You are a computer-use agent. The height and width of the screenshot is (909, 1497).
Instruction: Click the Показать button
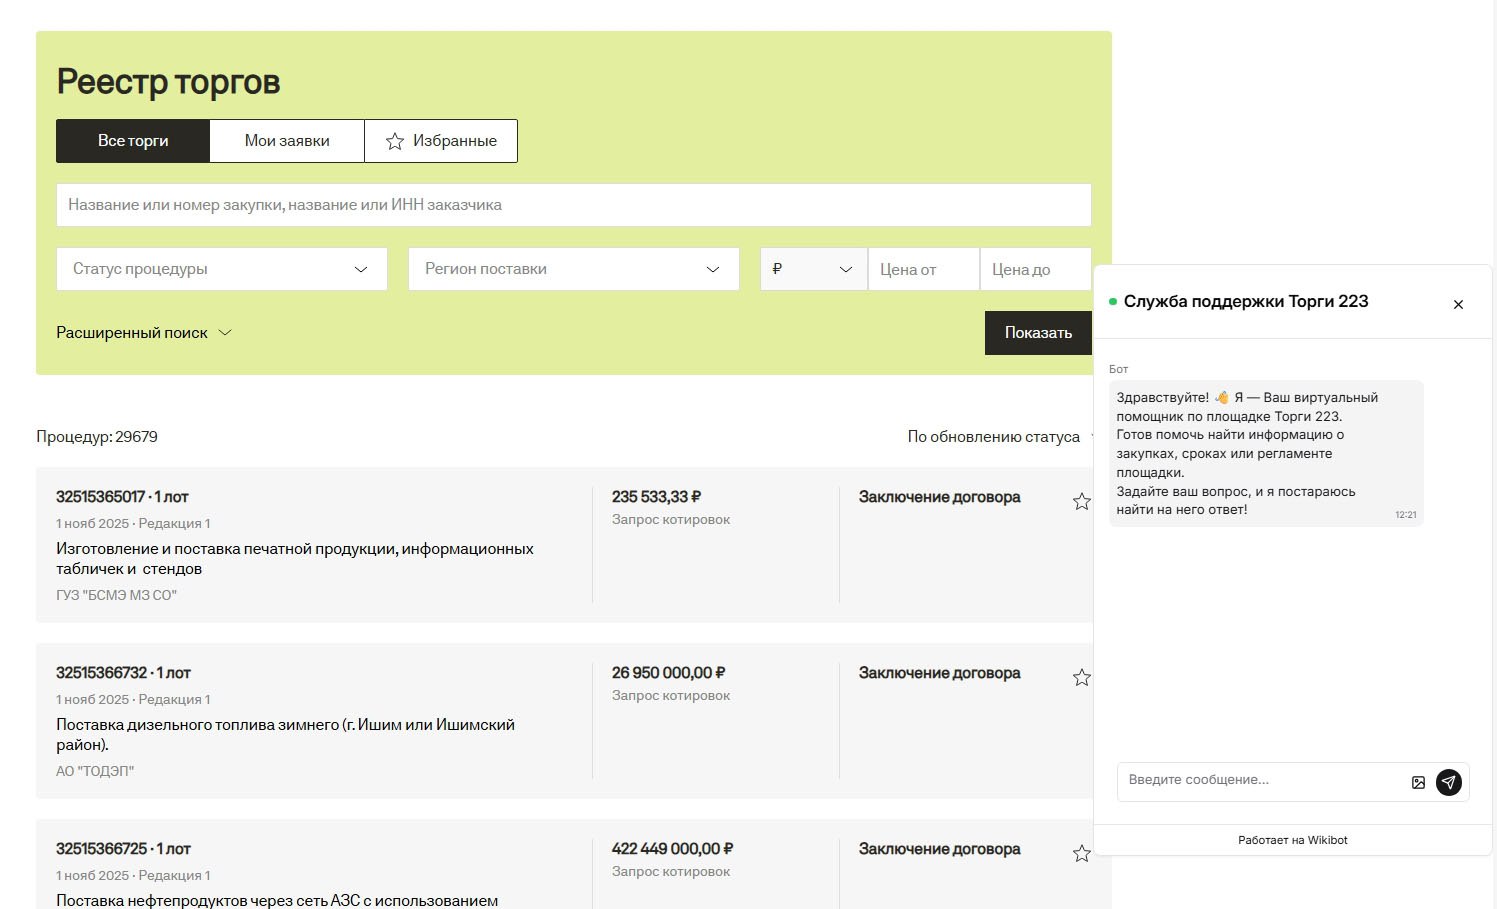[1037, 333]
